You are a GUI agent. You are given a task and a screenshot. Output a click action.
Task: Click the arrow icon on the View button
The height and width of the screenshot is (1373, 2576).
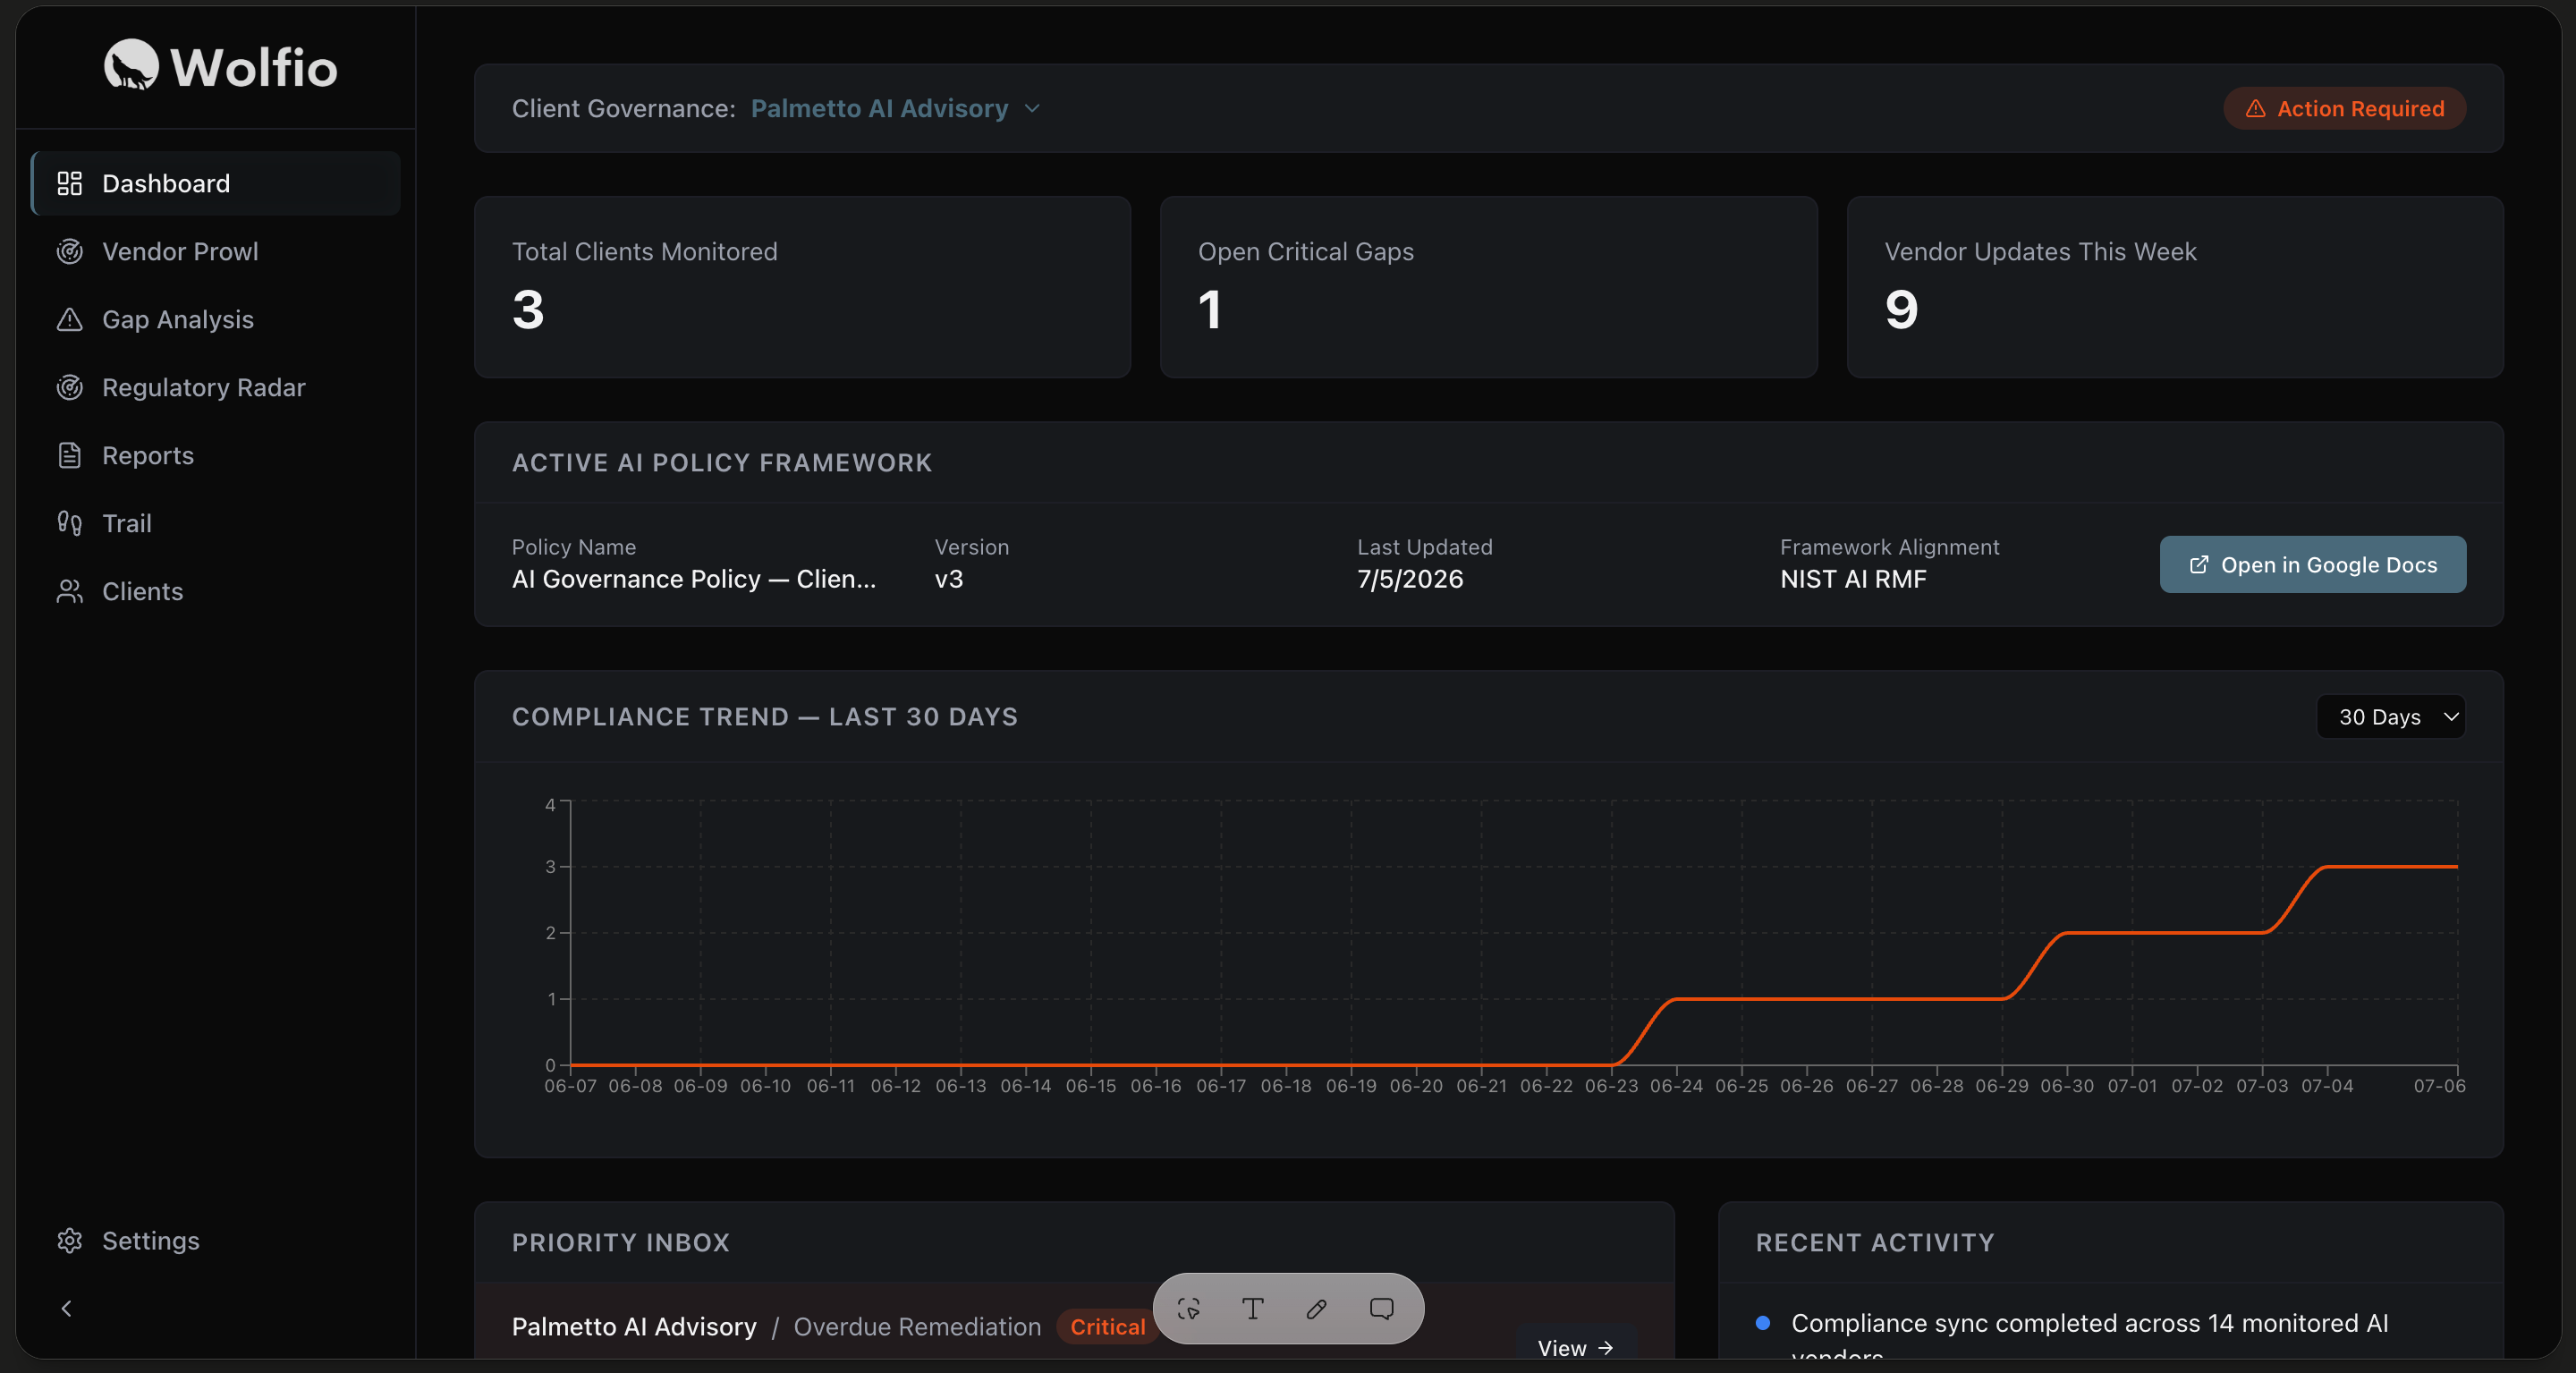(x=1605, y=1348)
